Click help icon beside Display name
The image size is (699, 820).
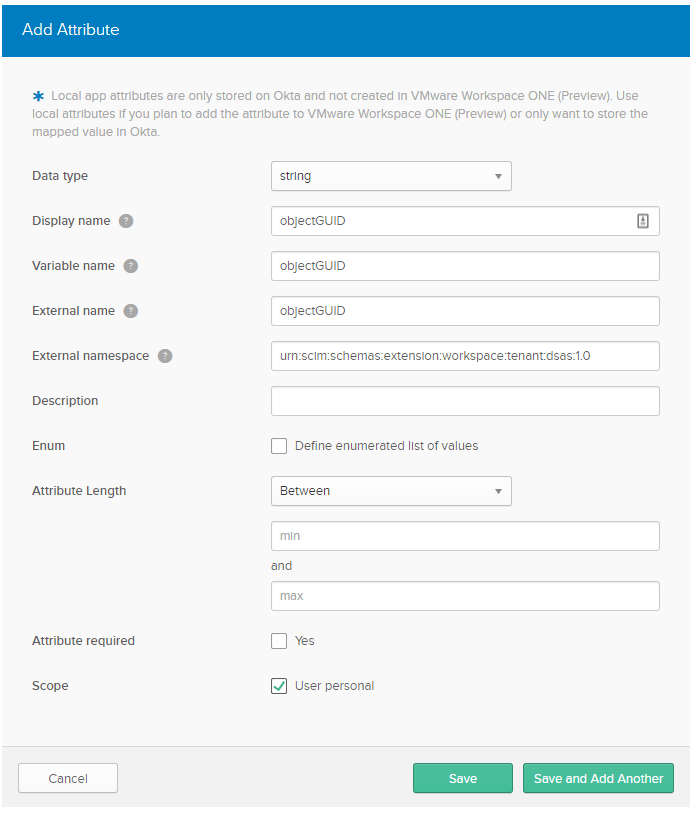pyautogui.click(x=126, y=221)
